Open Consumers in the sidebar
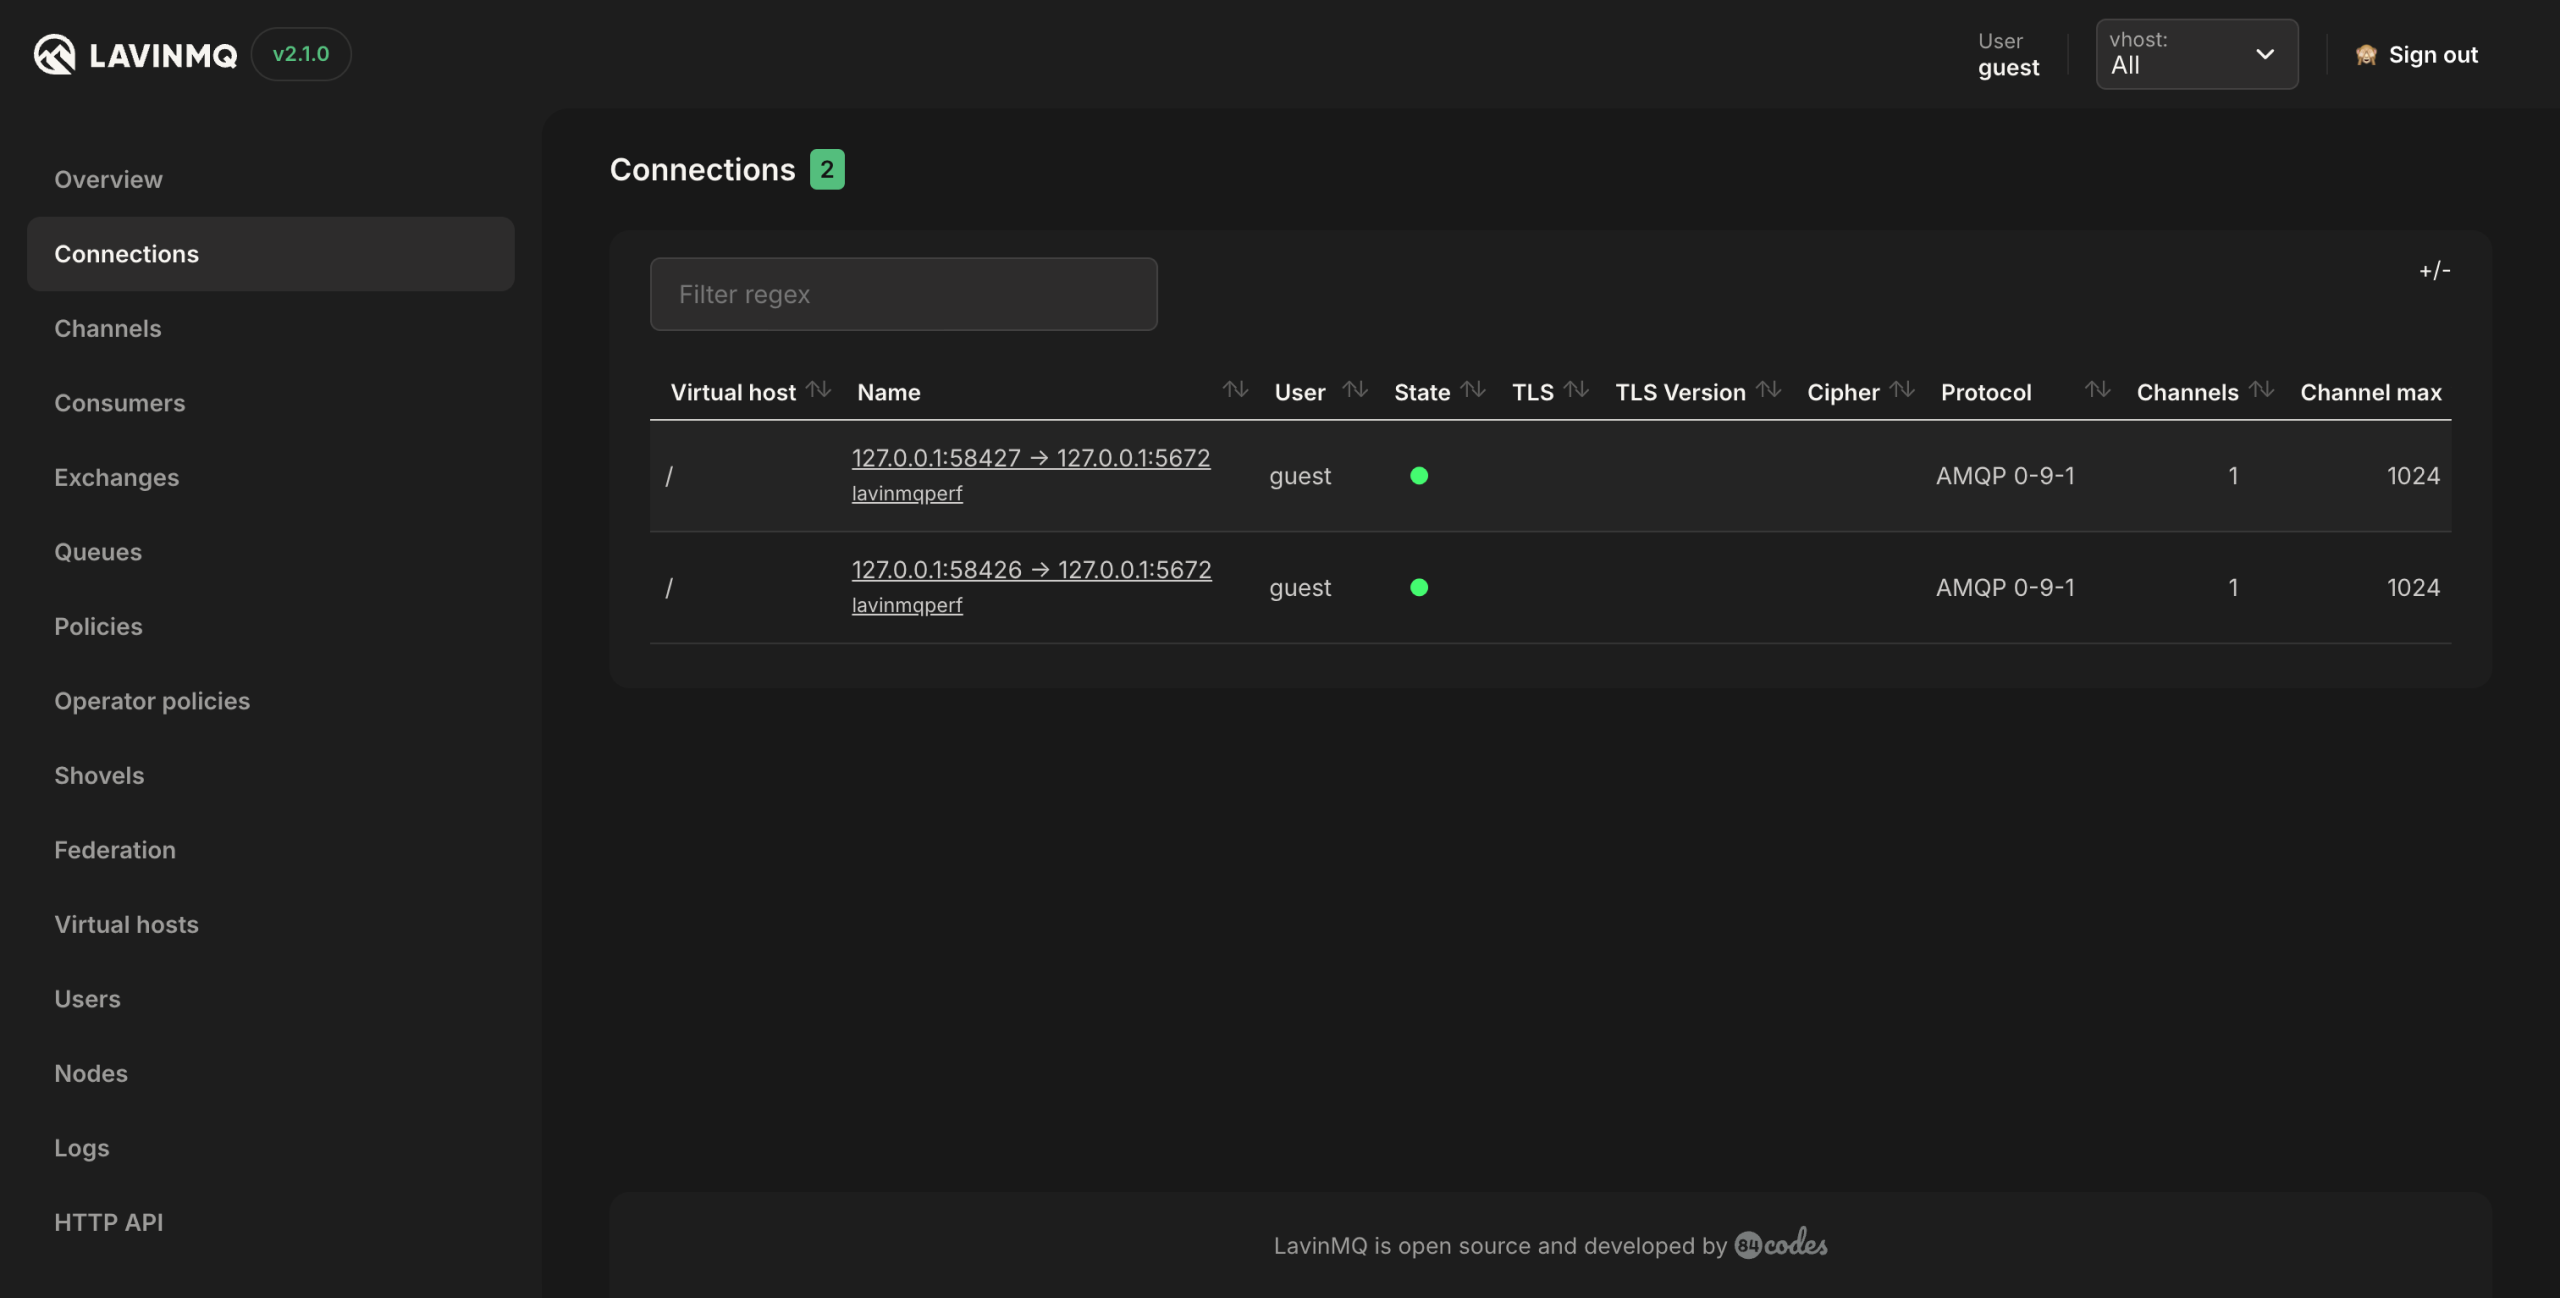 point(119,403)
